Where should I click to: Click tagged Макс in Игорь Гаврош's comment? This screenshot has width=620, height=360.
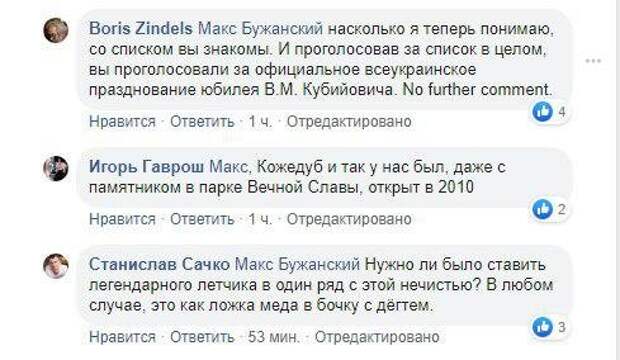tap(228, 167)
